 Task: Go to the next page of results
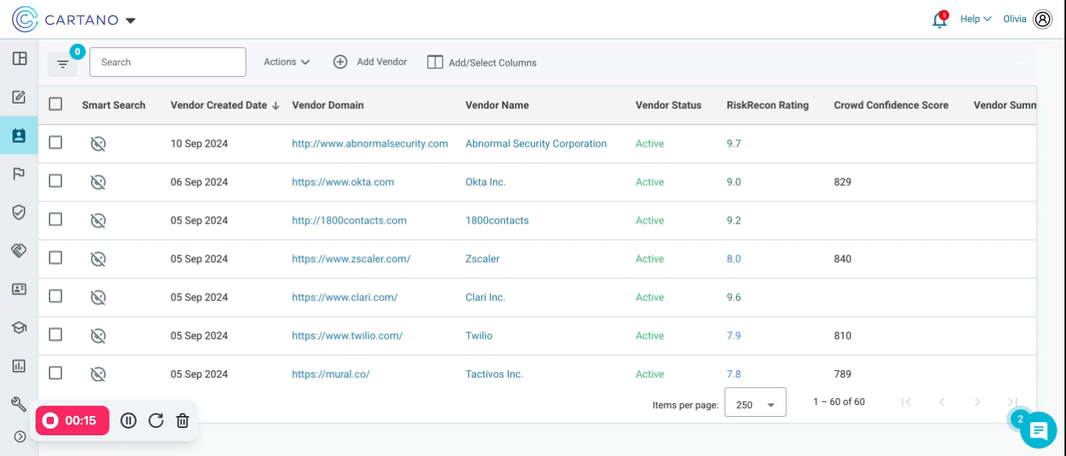point(977,402)
